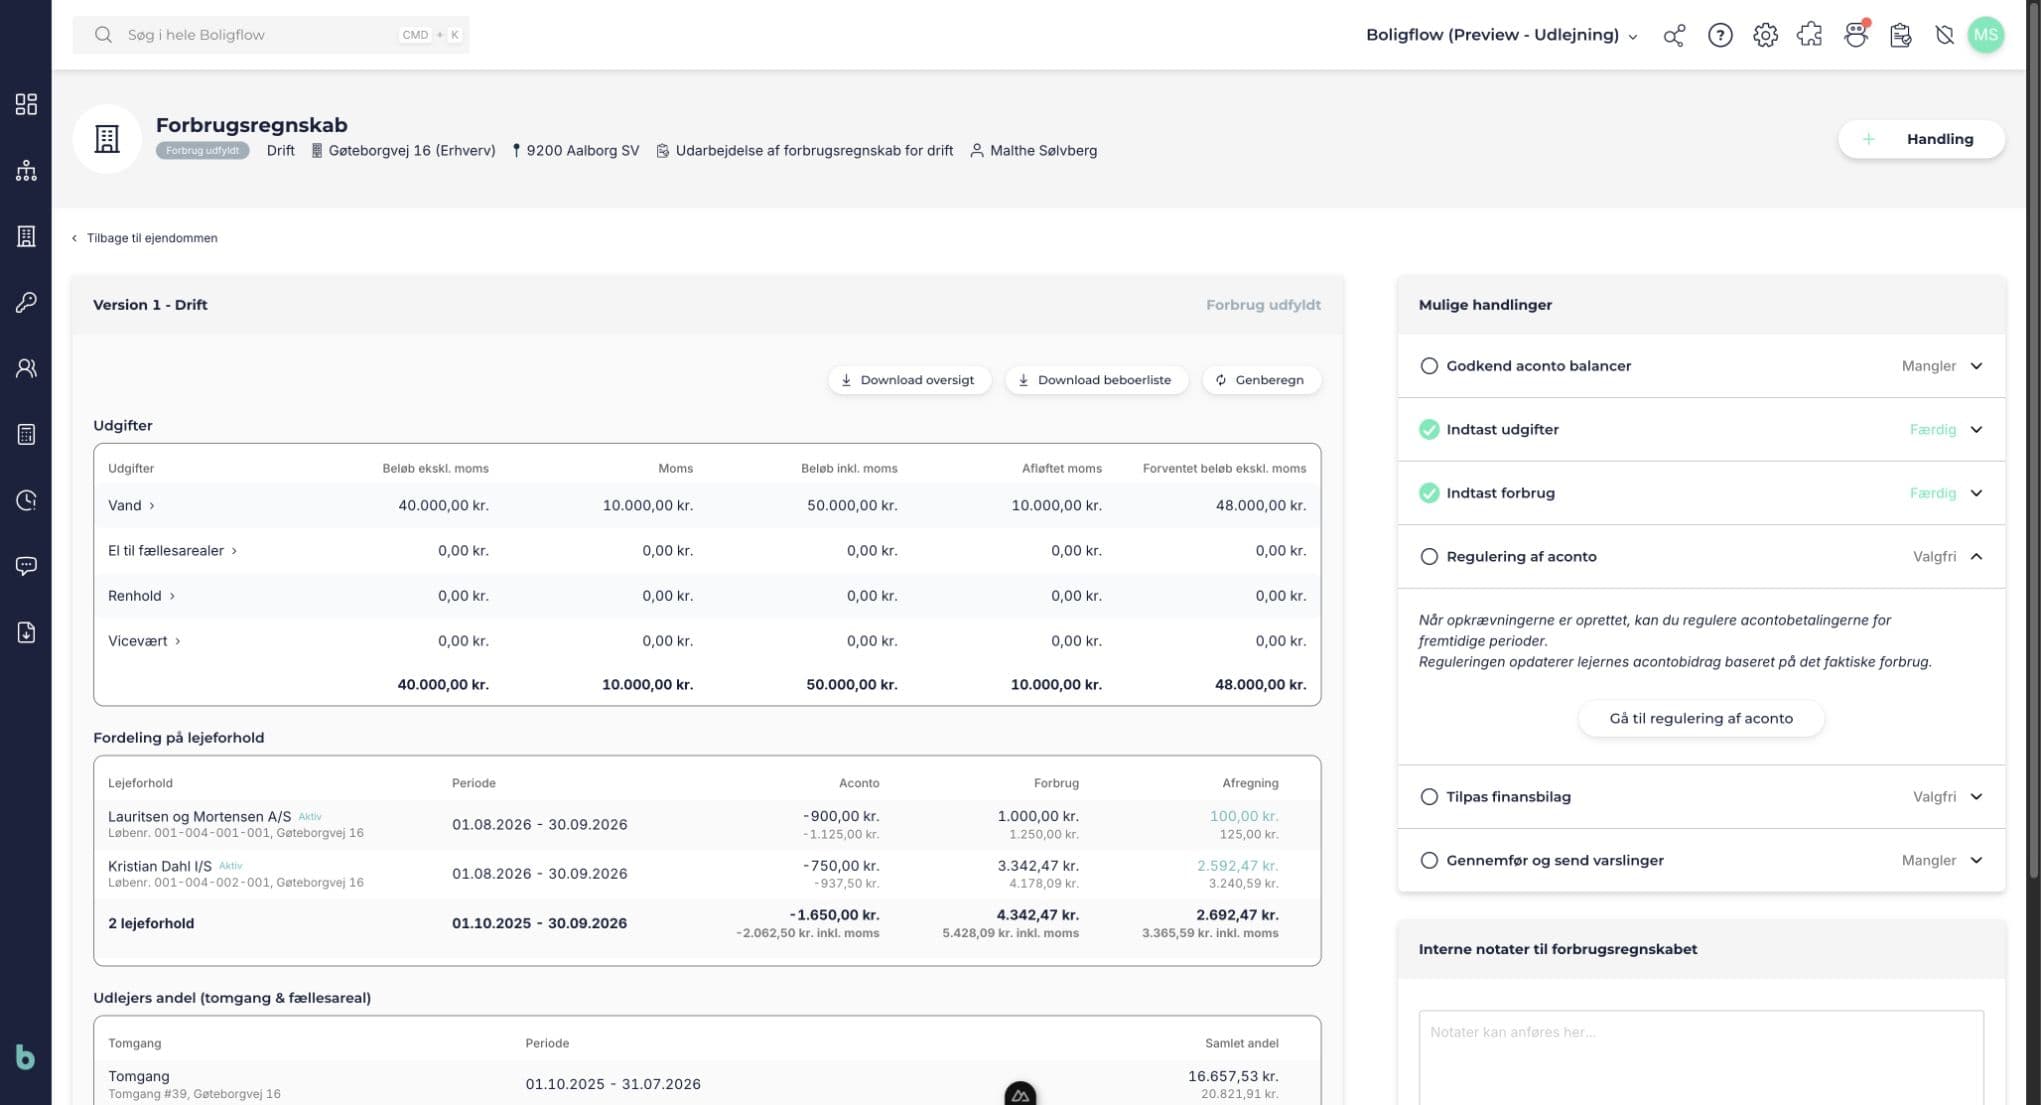Toggle the Indtast udgifter green checkmark
This screenshot has height=1105, width=2041.
[1429, 430]
